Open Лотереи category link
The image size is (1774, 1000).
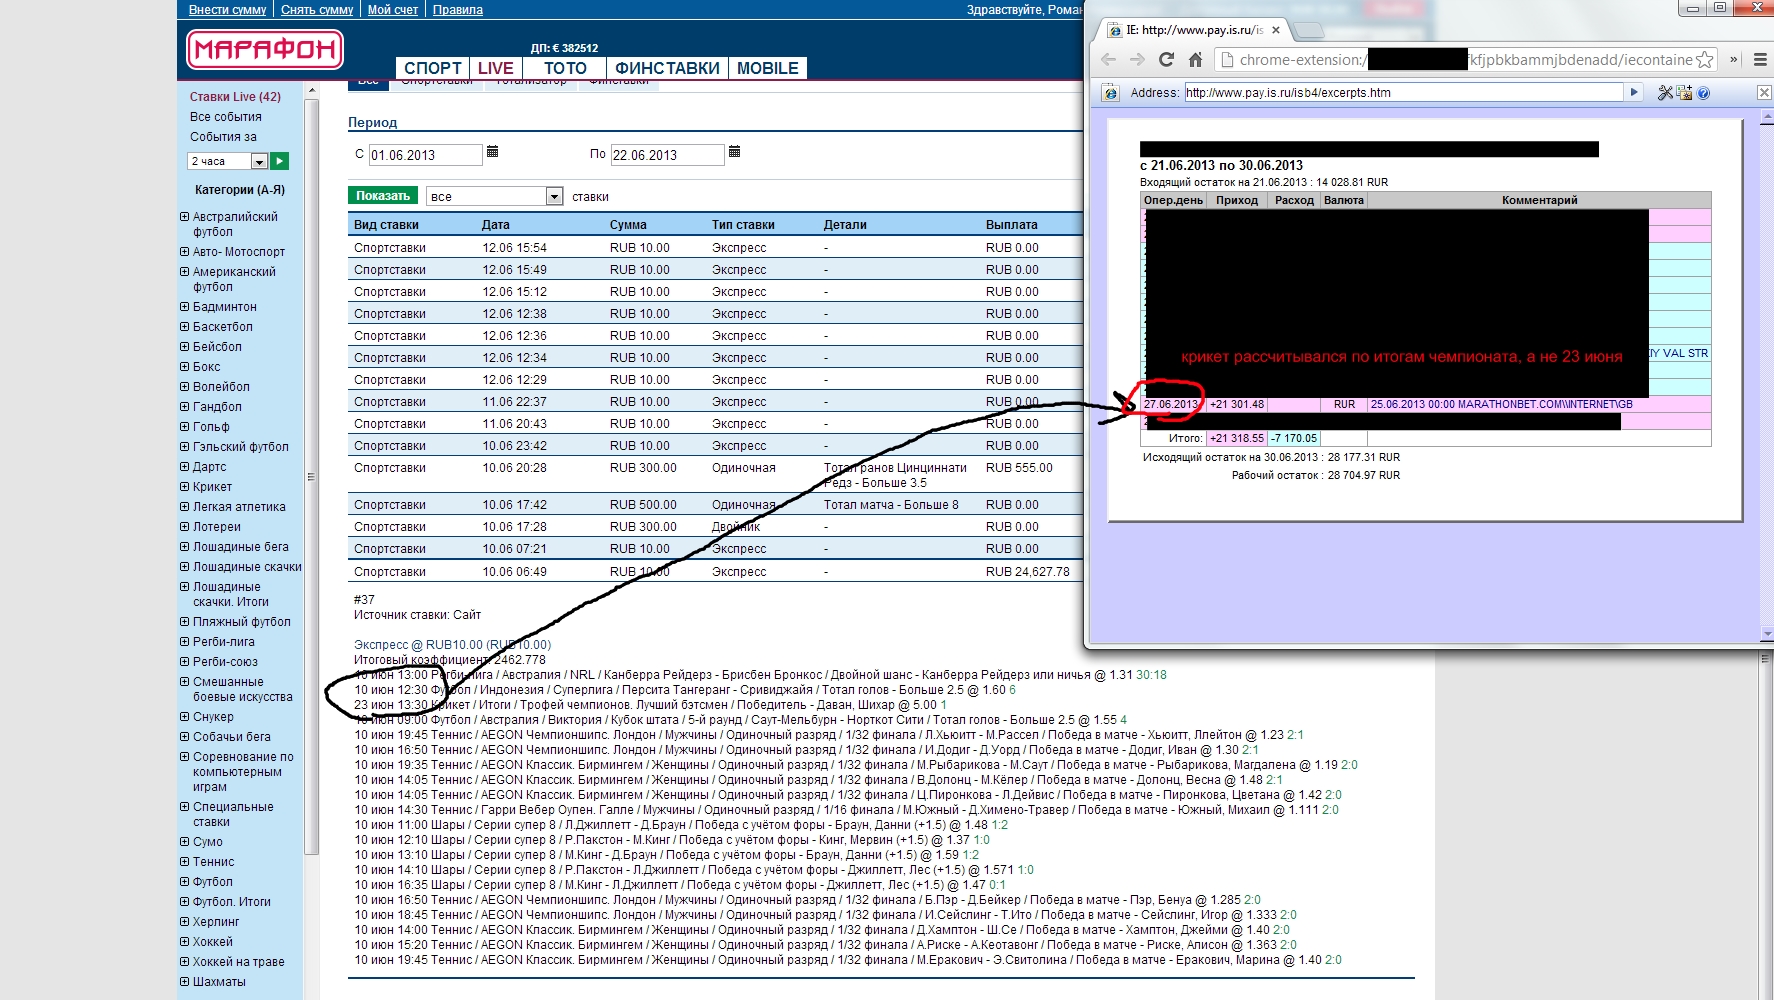(x=217, y=527)
